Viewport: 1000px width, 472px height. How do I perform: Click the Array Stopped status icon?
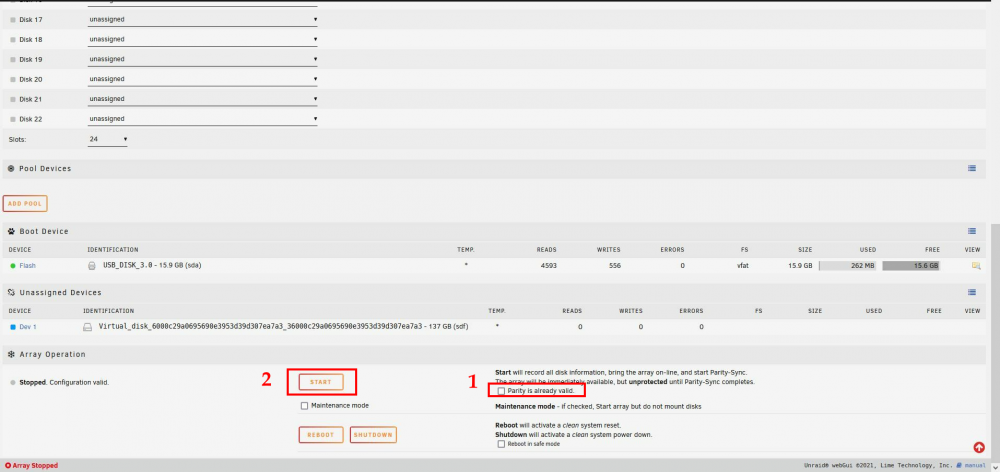coord(8,466)
